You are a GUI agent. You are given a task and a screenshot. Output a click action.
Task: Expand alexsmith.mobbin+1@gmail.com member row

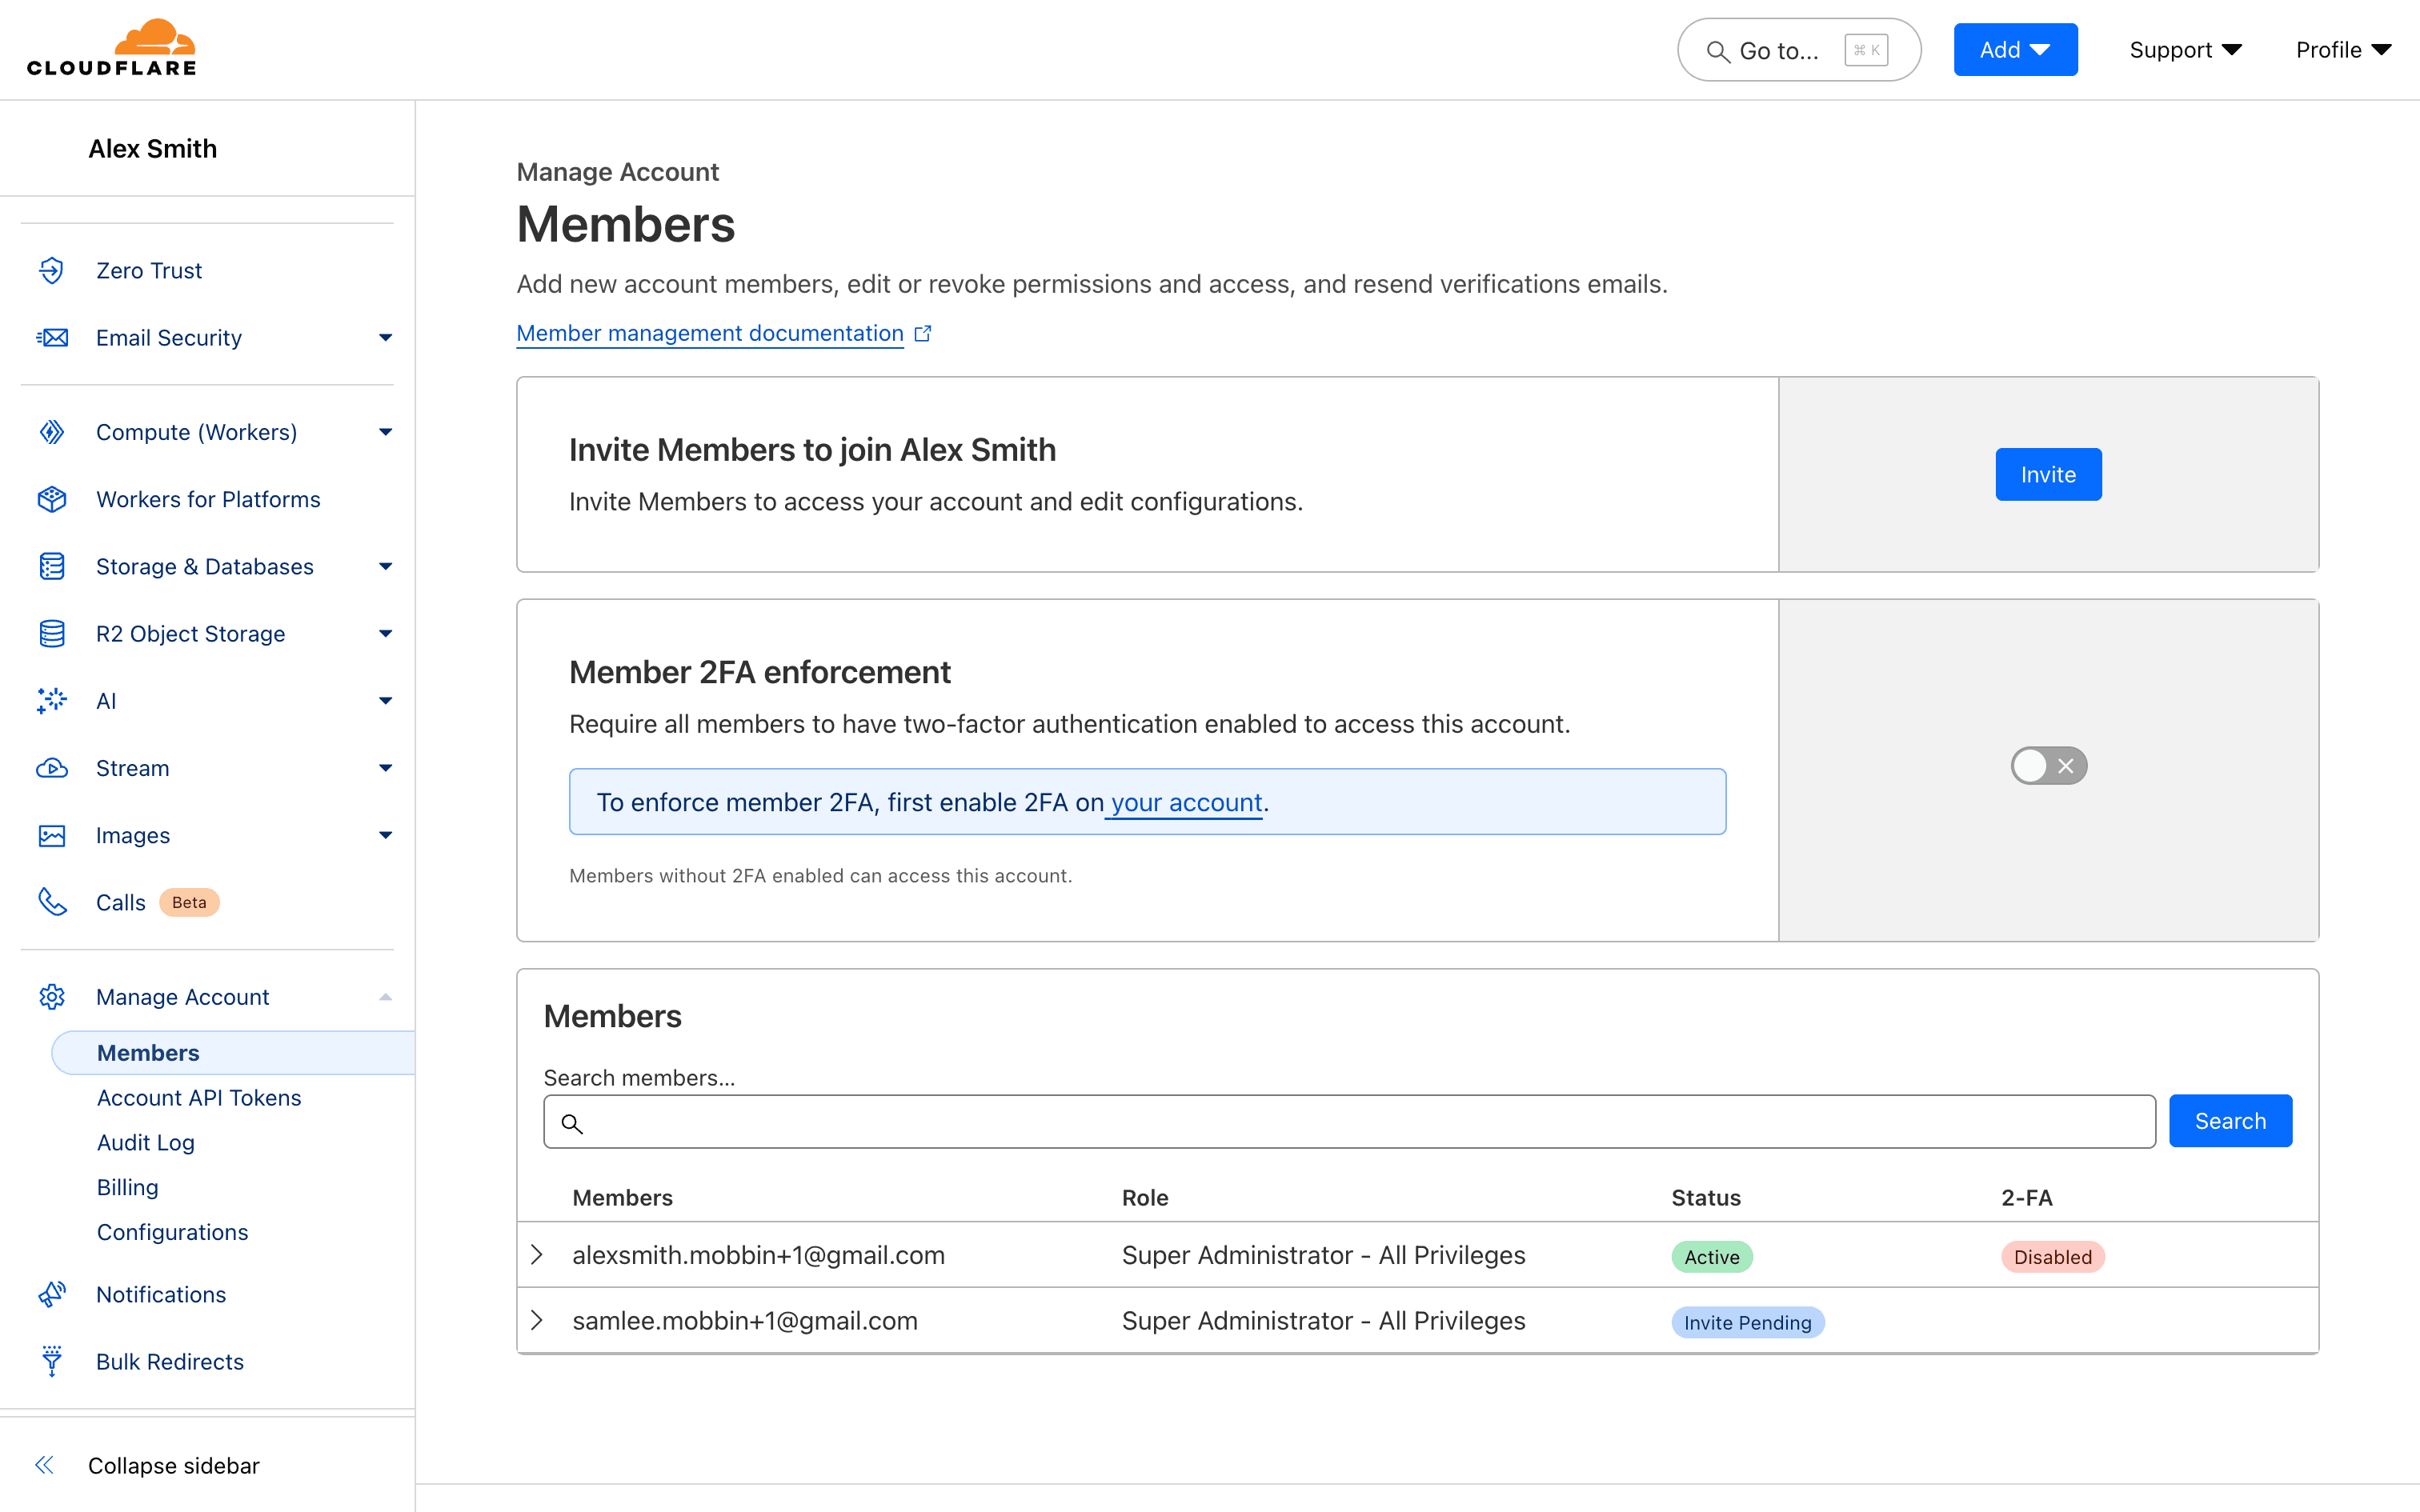coord(537,1255)
